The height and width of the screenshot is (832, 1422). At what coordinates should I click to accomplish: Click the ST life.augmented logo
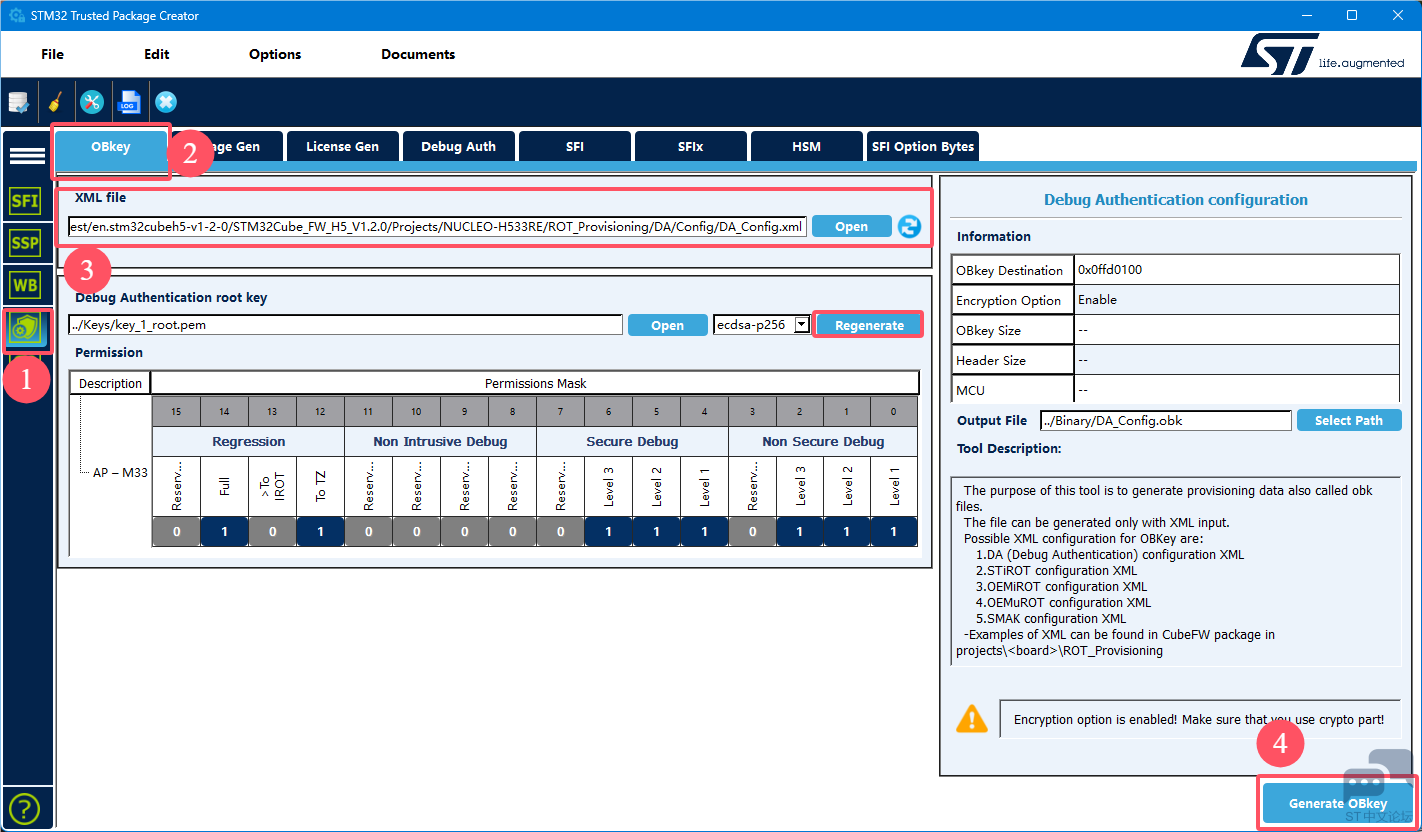tap(1322, 53)
